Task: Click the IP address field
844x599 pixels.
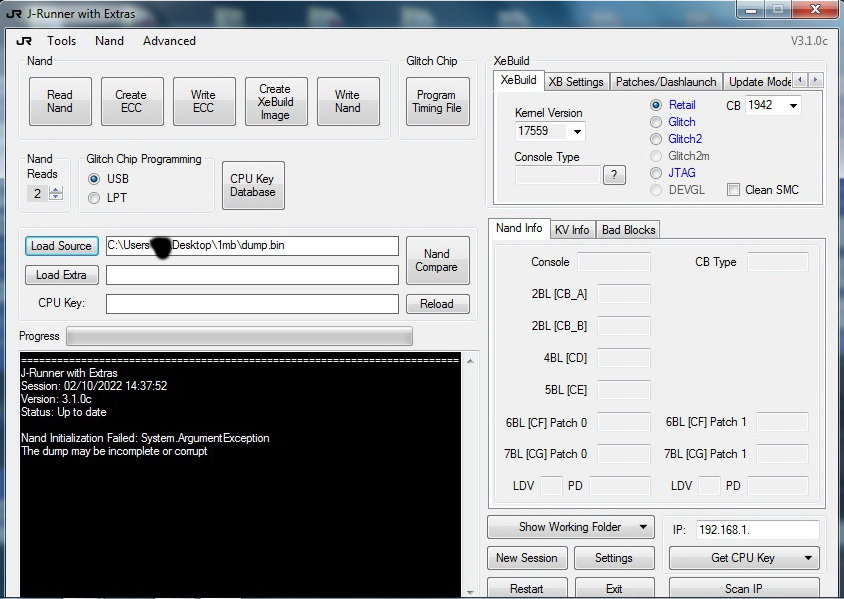Action: point(757,530)
